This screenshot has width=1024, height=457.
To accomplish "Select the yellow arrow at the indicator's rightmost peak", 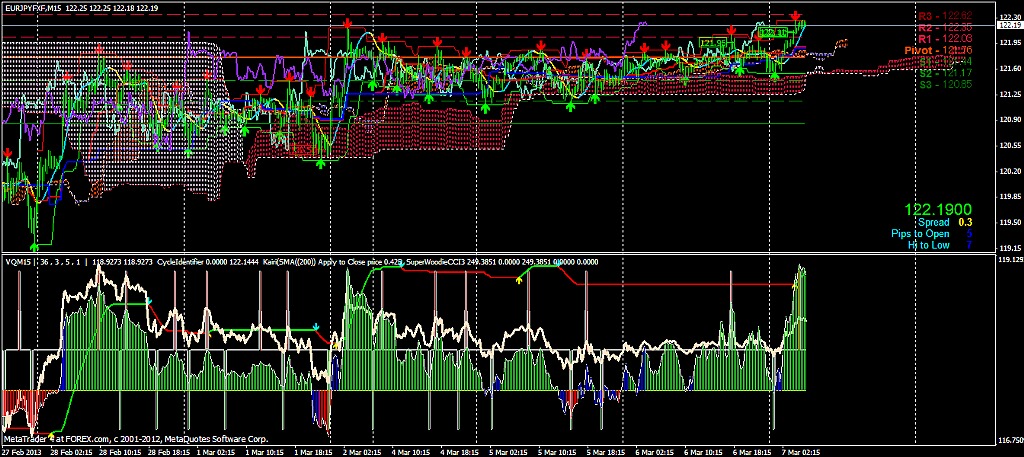I will (x=796, y=284).
